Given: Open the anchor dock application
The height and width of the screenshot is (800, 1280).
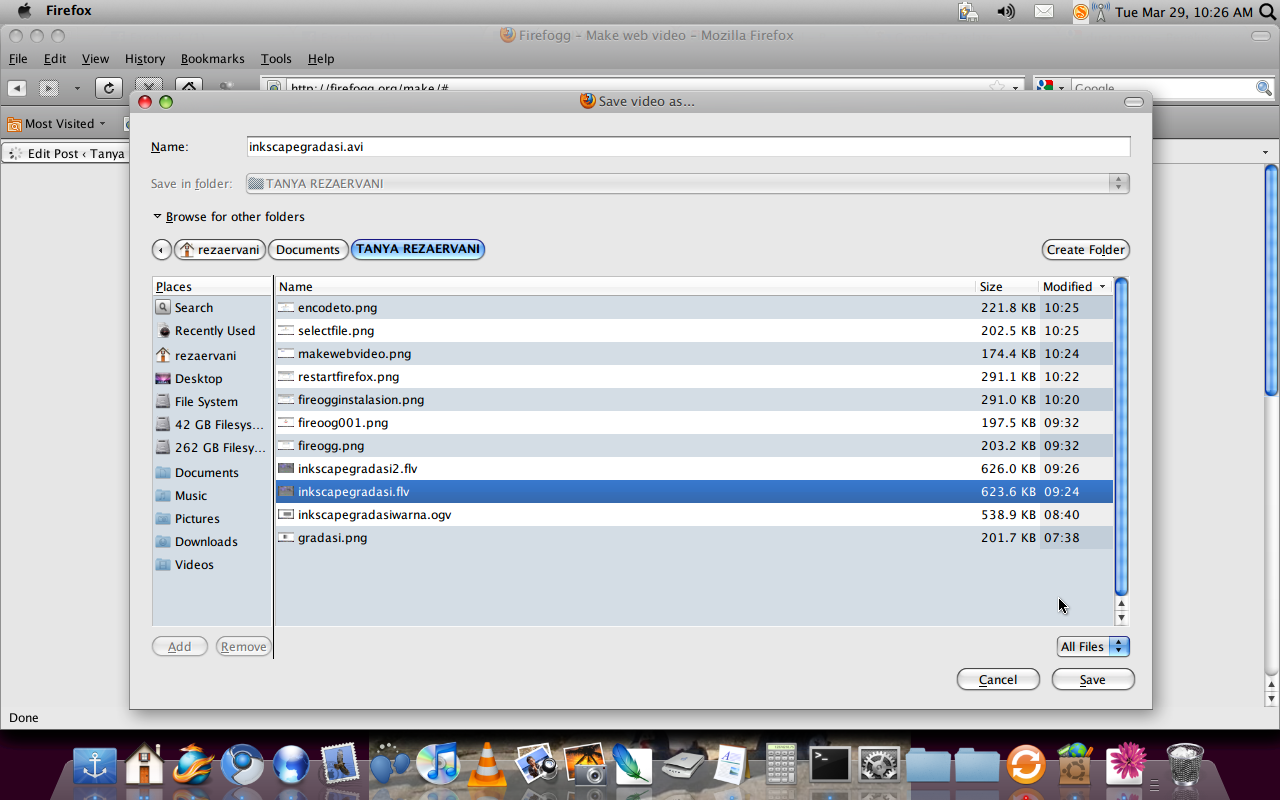Looking at the screenshot, I should tap(95, 765).
